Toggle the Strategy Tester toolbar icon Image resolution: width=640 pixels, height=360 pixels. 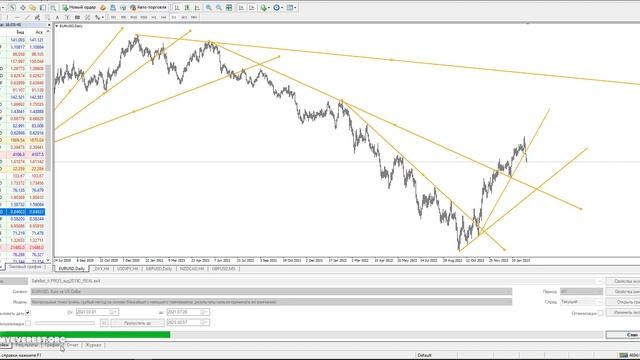point(53,7)
